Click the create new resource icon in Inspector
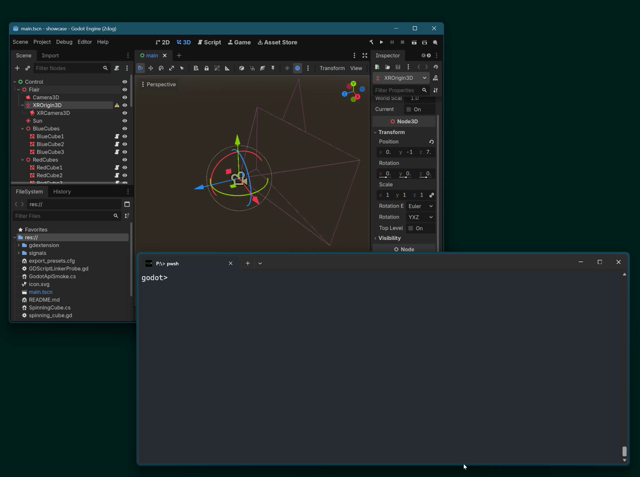640x477 pixels. coord(377,67)
